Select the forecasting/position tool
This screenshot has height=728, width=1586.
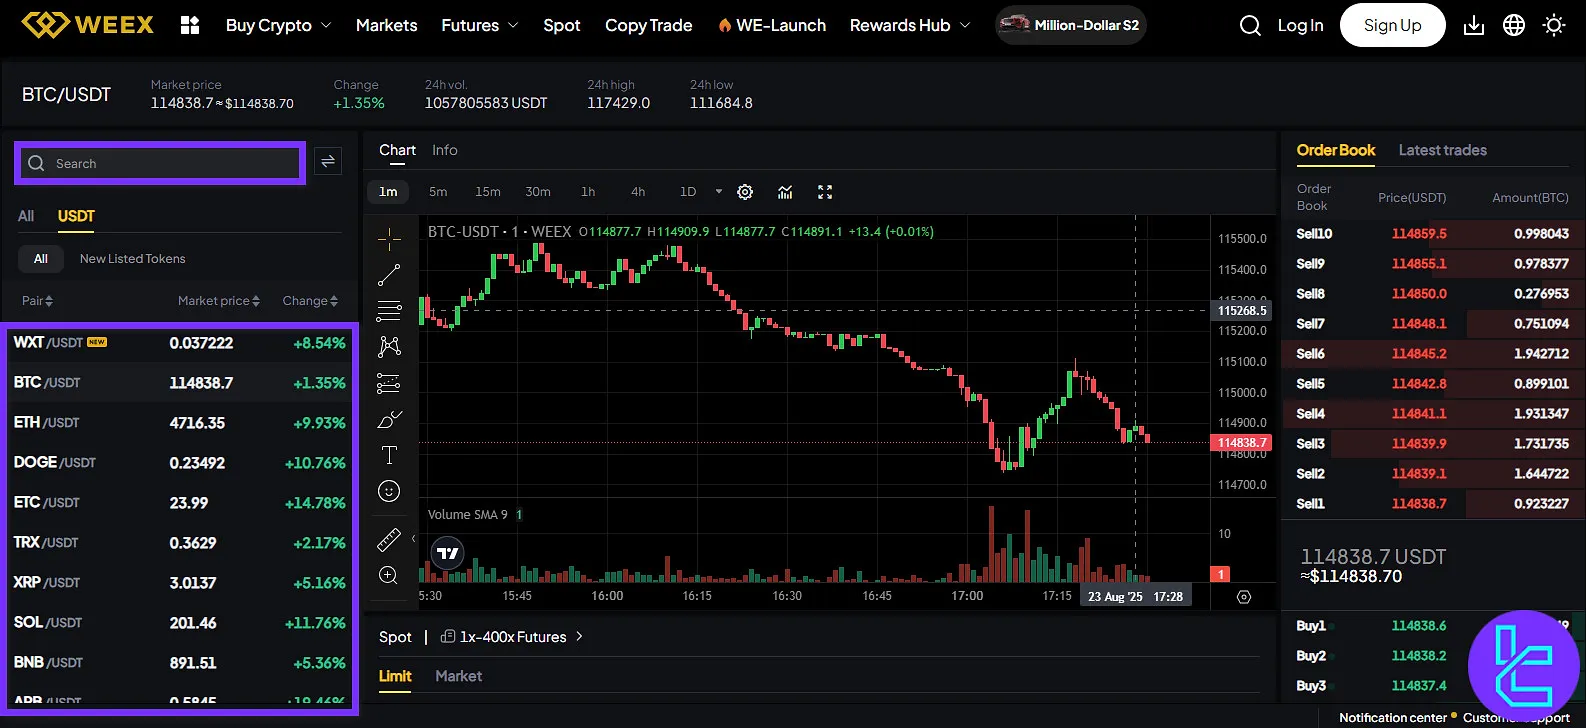389,383
